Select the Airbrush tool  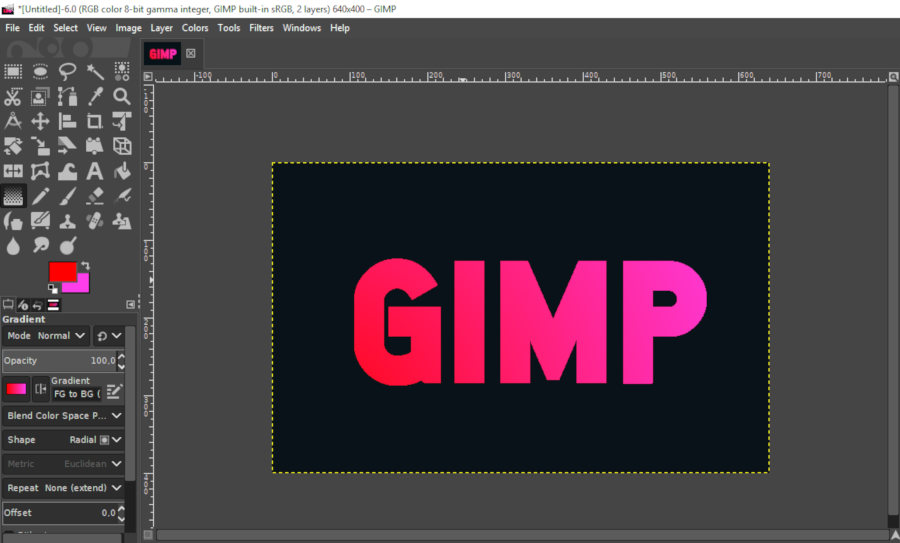tap(122, 196)
